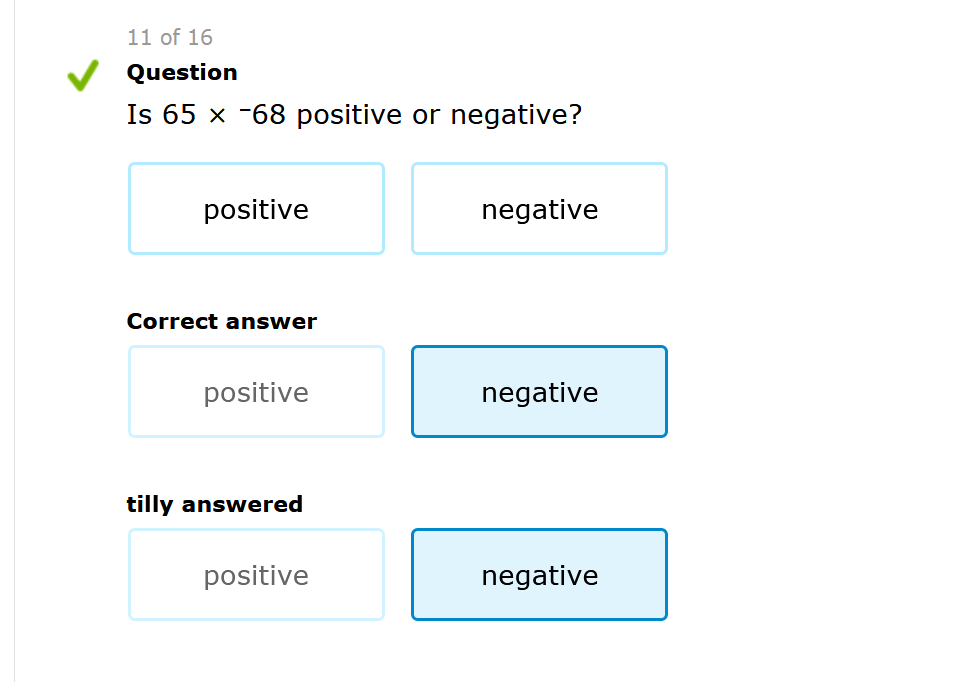Click the multiplication sign in the question
This screenshot has width=968, height=682.
pos(217,117)
